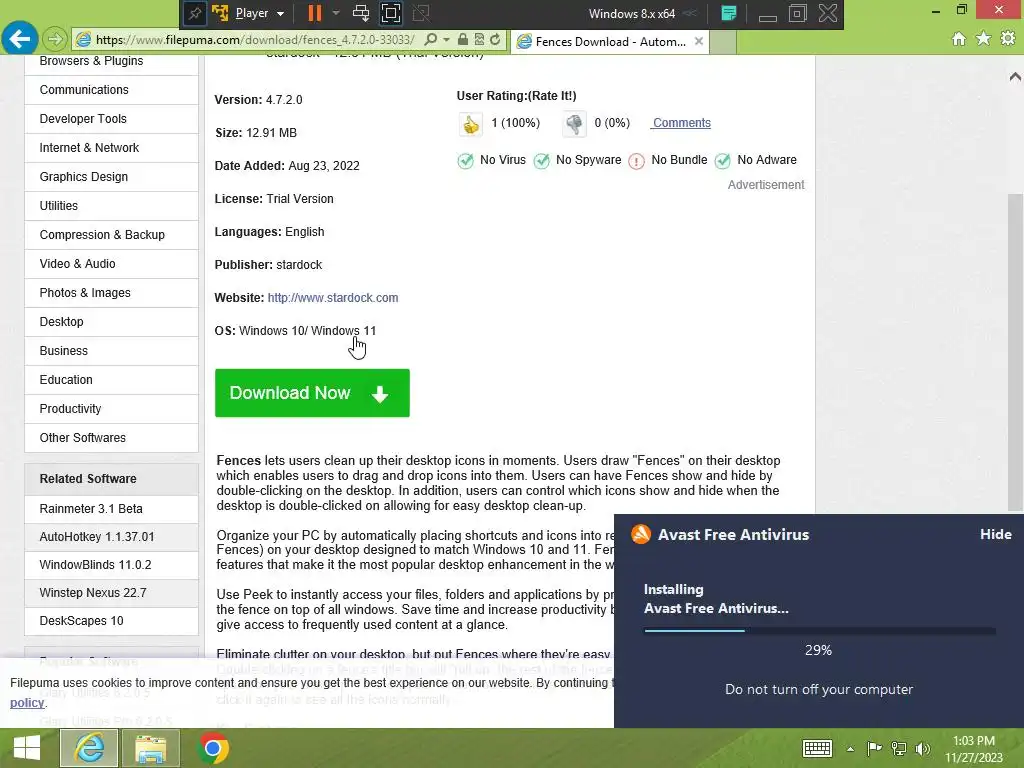Select the Utilities category

pyautogui.click(x=111, y=206)
